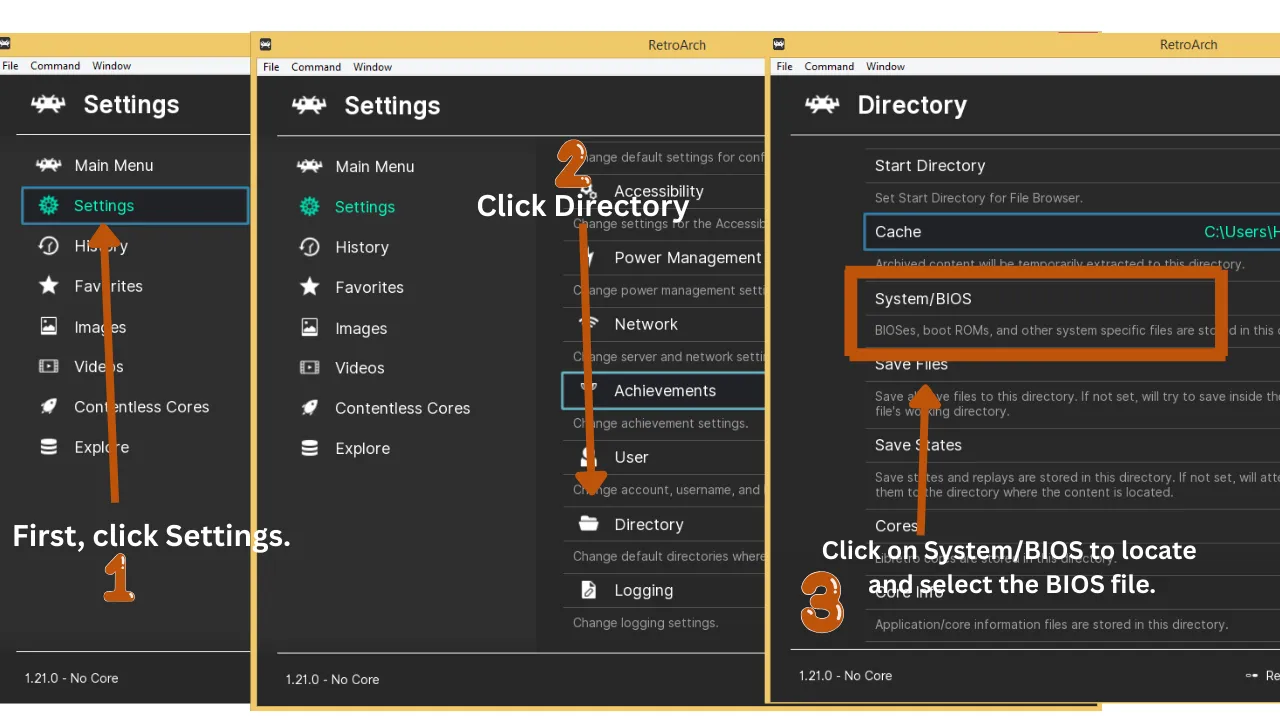
Task: Click the Directory folder icon
Action: tap(589, 524)
